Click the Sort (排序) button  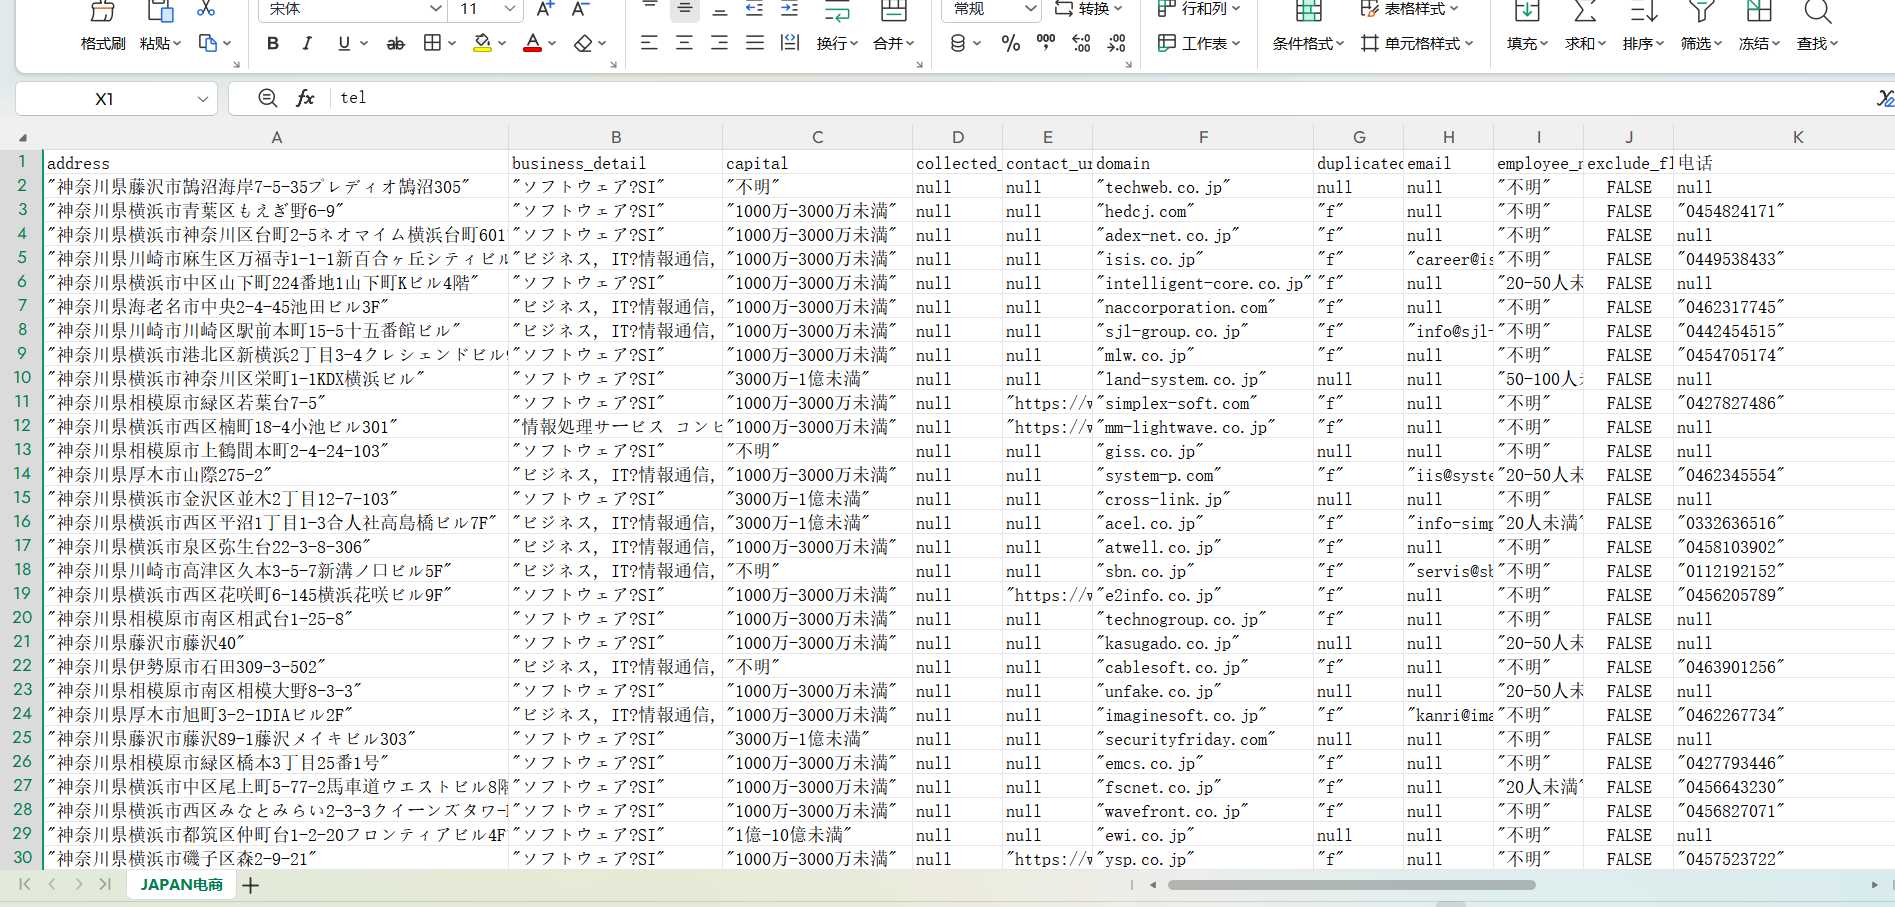(1643, 27)
